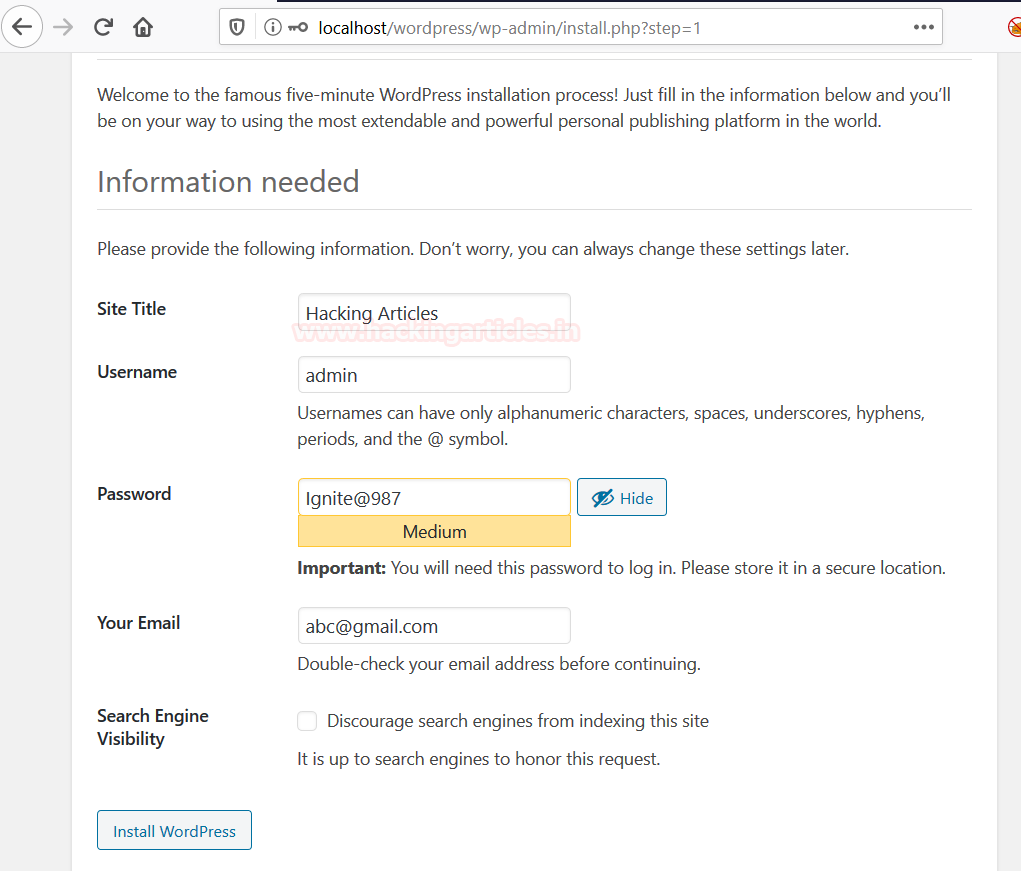Click the localhost URL in the address bar
1021x871 pixels.
(x=509, y=28)
